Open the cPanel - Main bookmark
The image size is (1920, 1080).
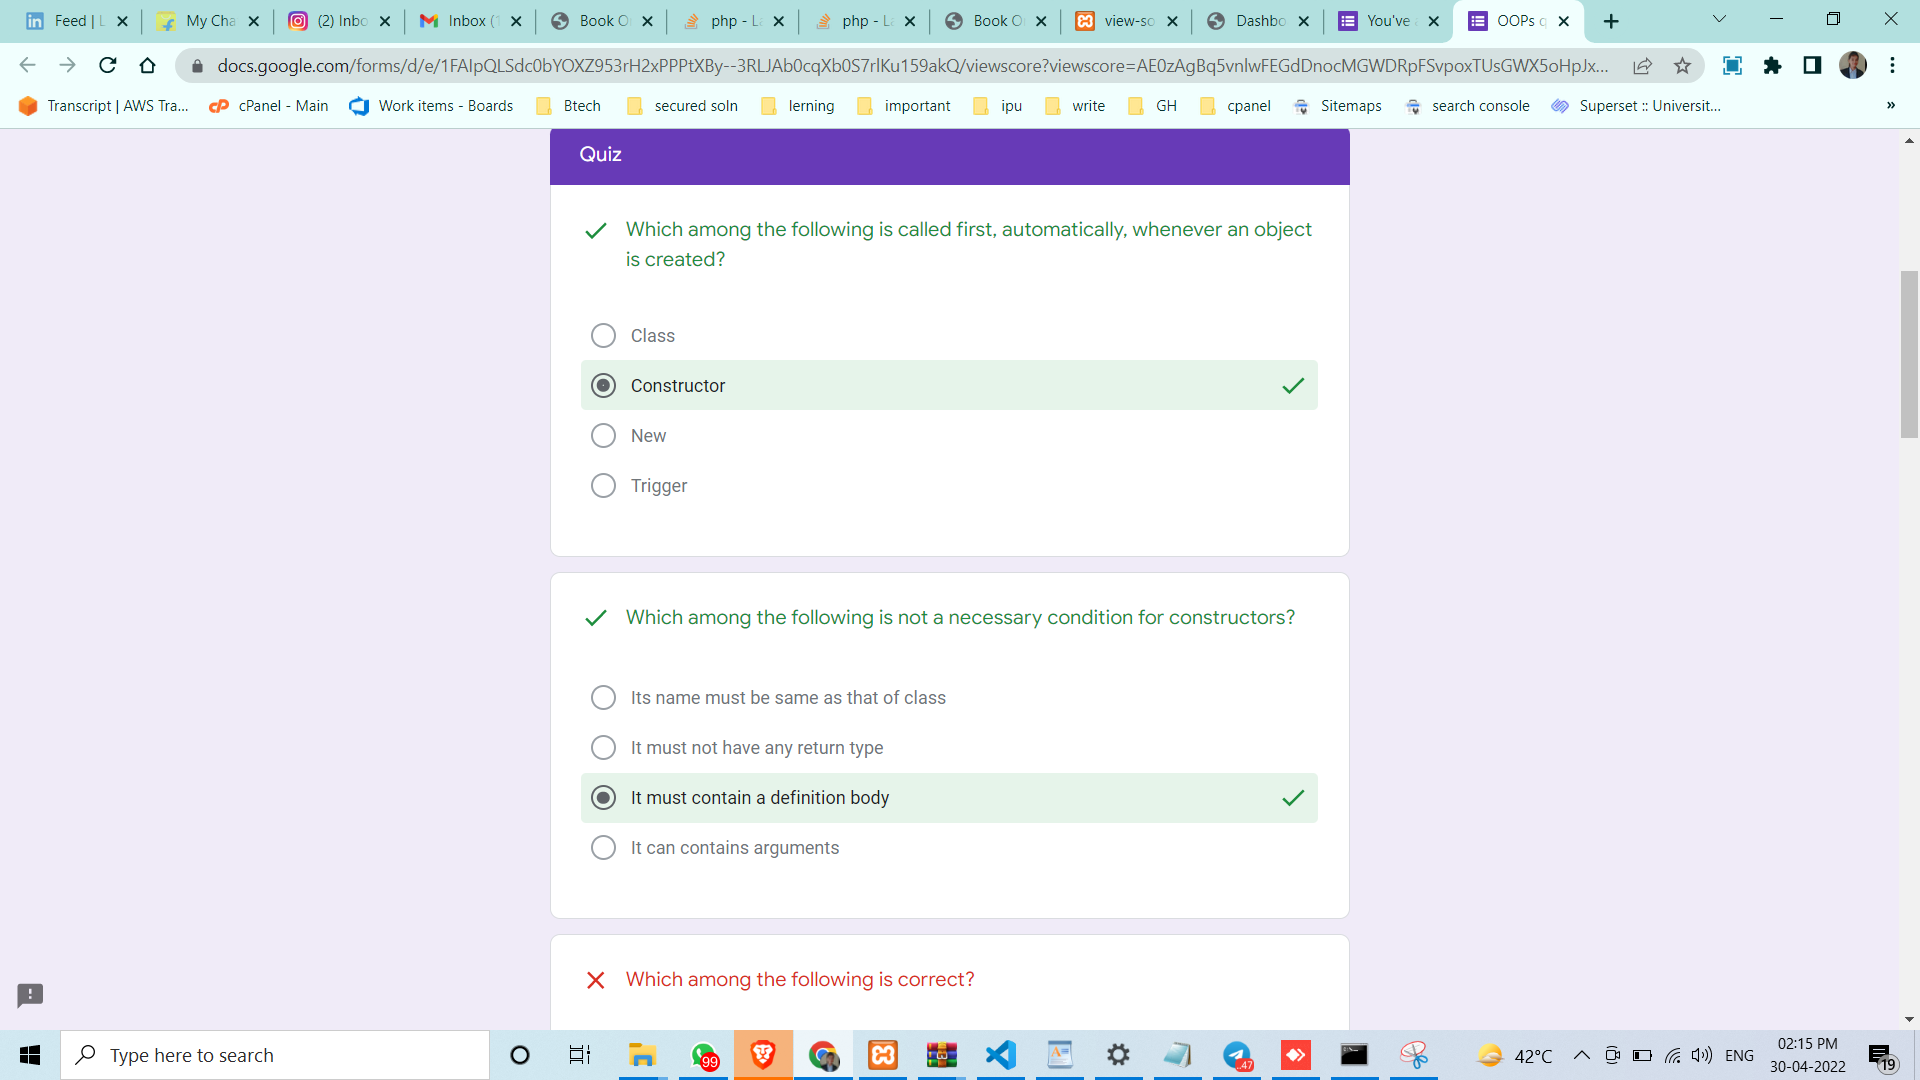pyautogui.click(x=269, y=106)
